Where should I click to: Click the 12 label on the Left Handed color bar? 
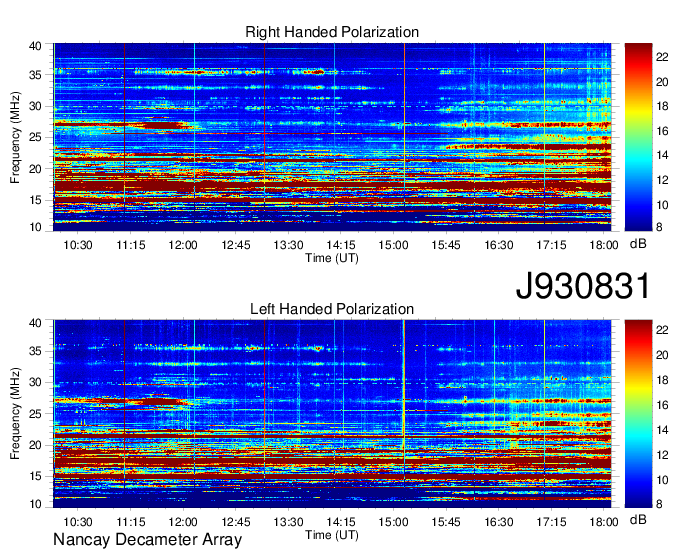662,455
